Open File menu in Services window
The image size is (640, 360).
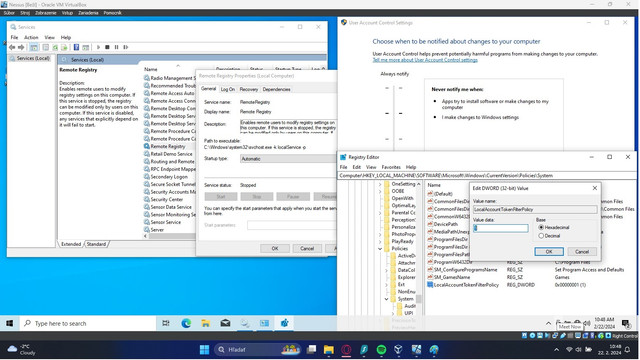tap(14, 38)
